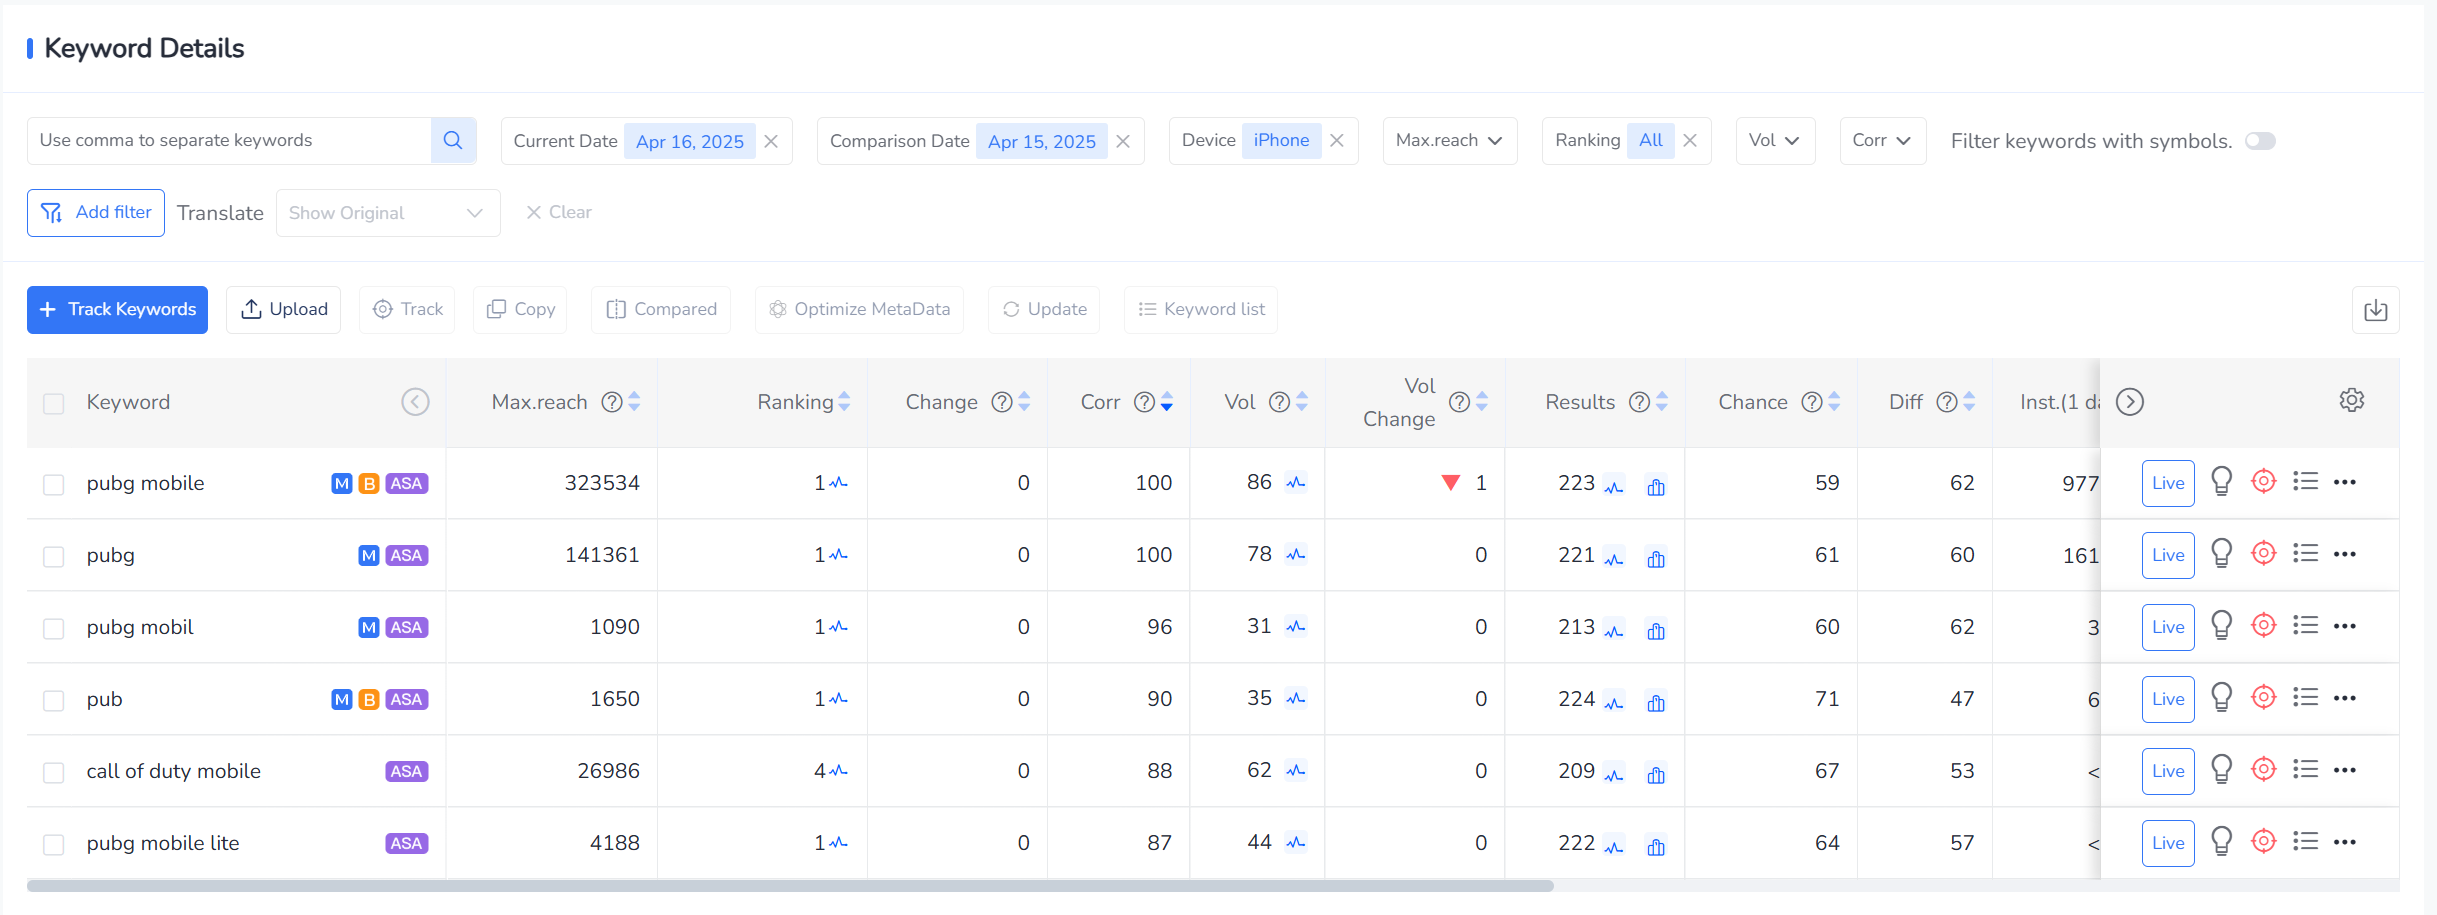Click the Optimize MetaData toolbar item
Image resolution: width=2437 pixels, height=915 pixels.
[x=859, y=310]
